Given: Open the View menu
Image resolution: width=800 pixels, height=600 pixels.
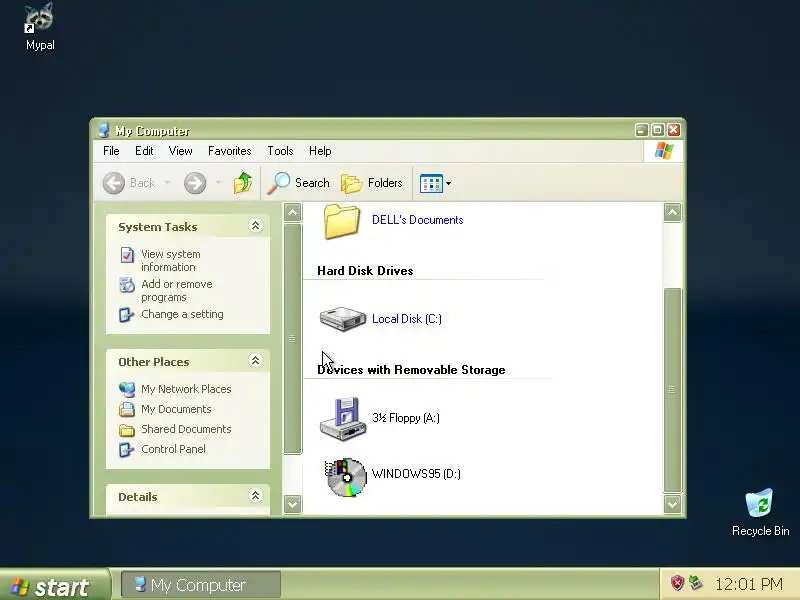Looking at the screenshot, I should coord(181,151).
